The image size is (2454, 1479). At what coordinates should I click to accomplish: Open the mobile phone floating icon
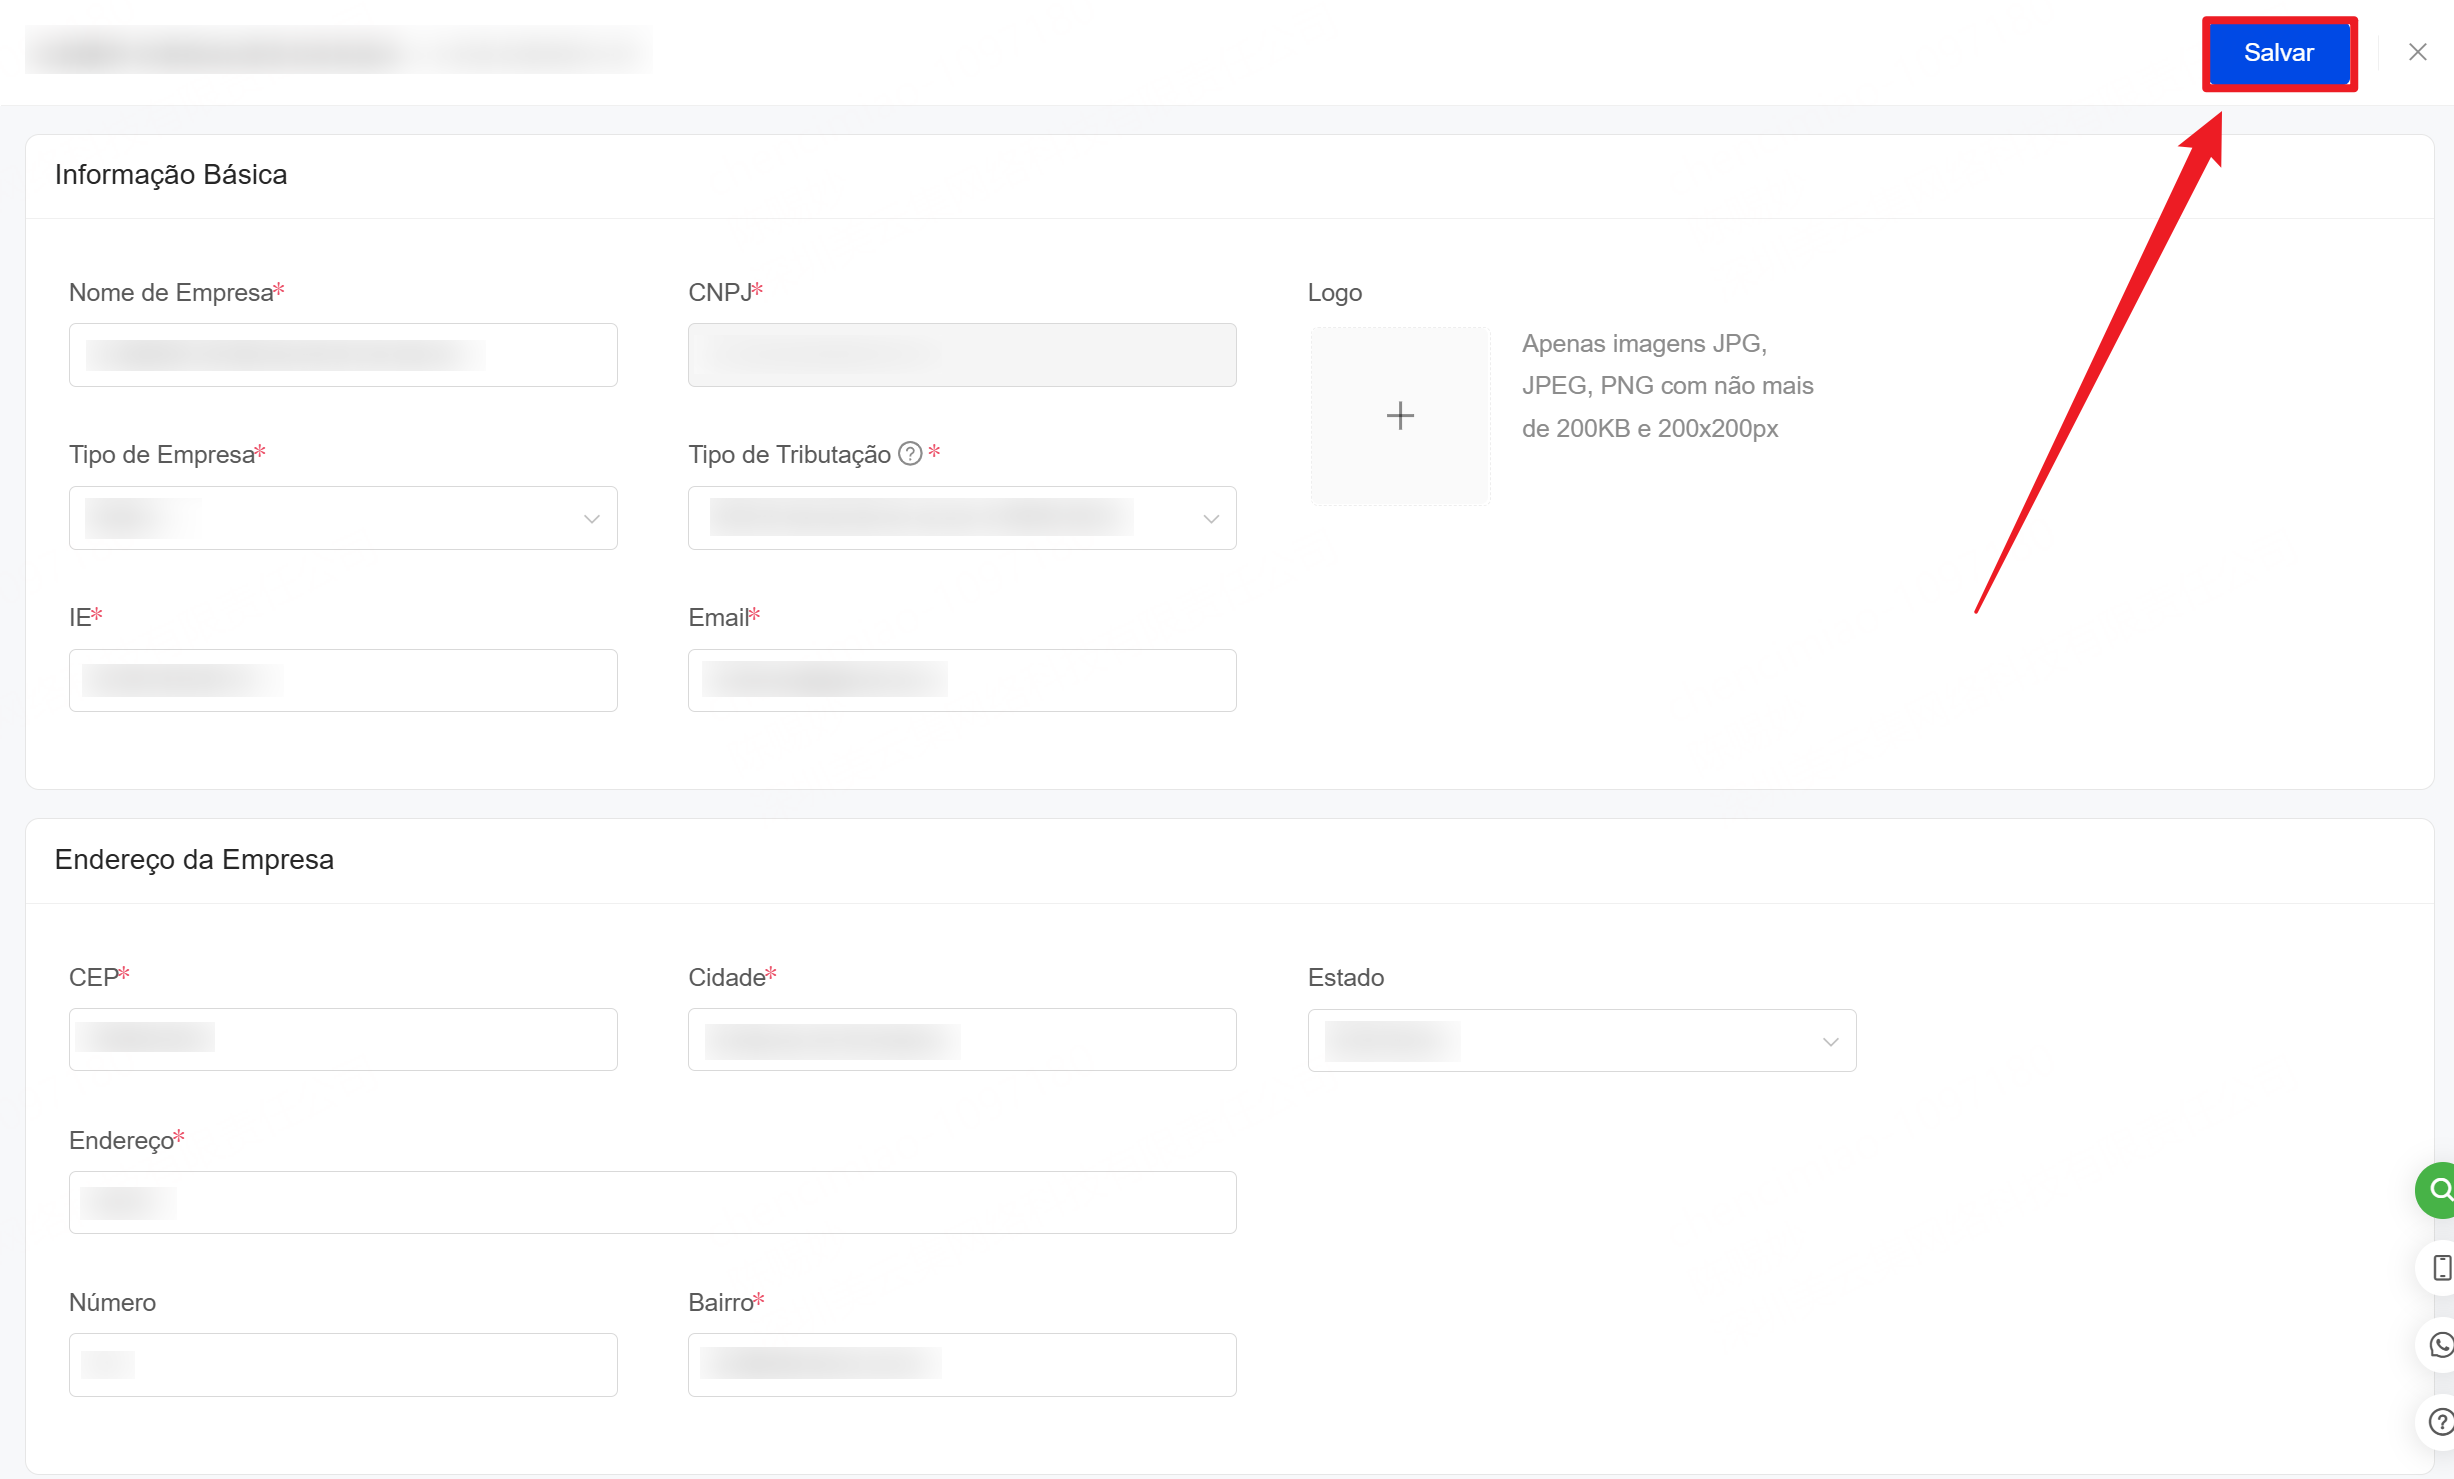pos(2440,1267)
